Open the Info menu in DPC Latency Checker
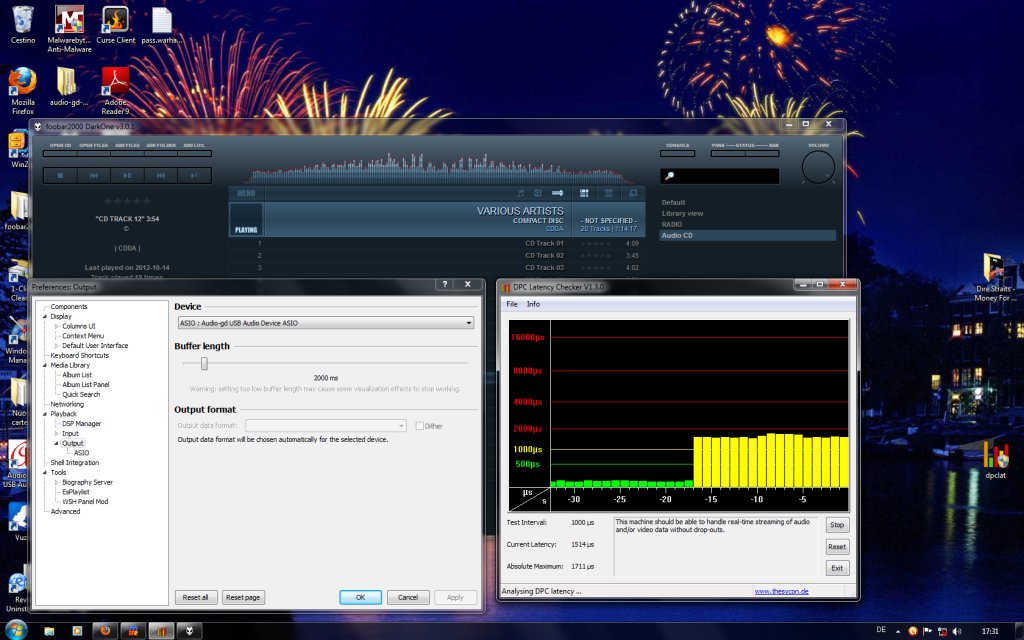 point(534,304)
